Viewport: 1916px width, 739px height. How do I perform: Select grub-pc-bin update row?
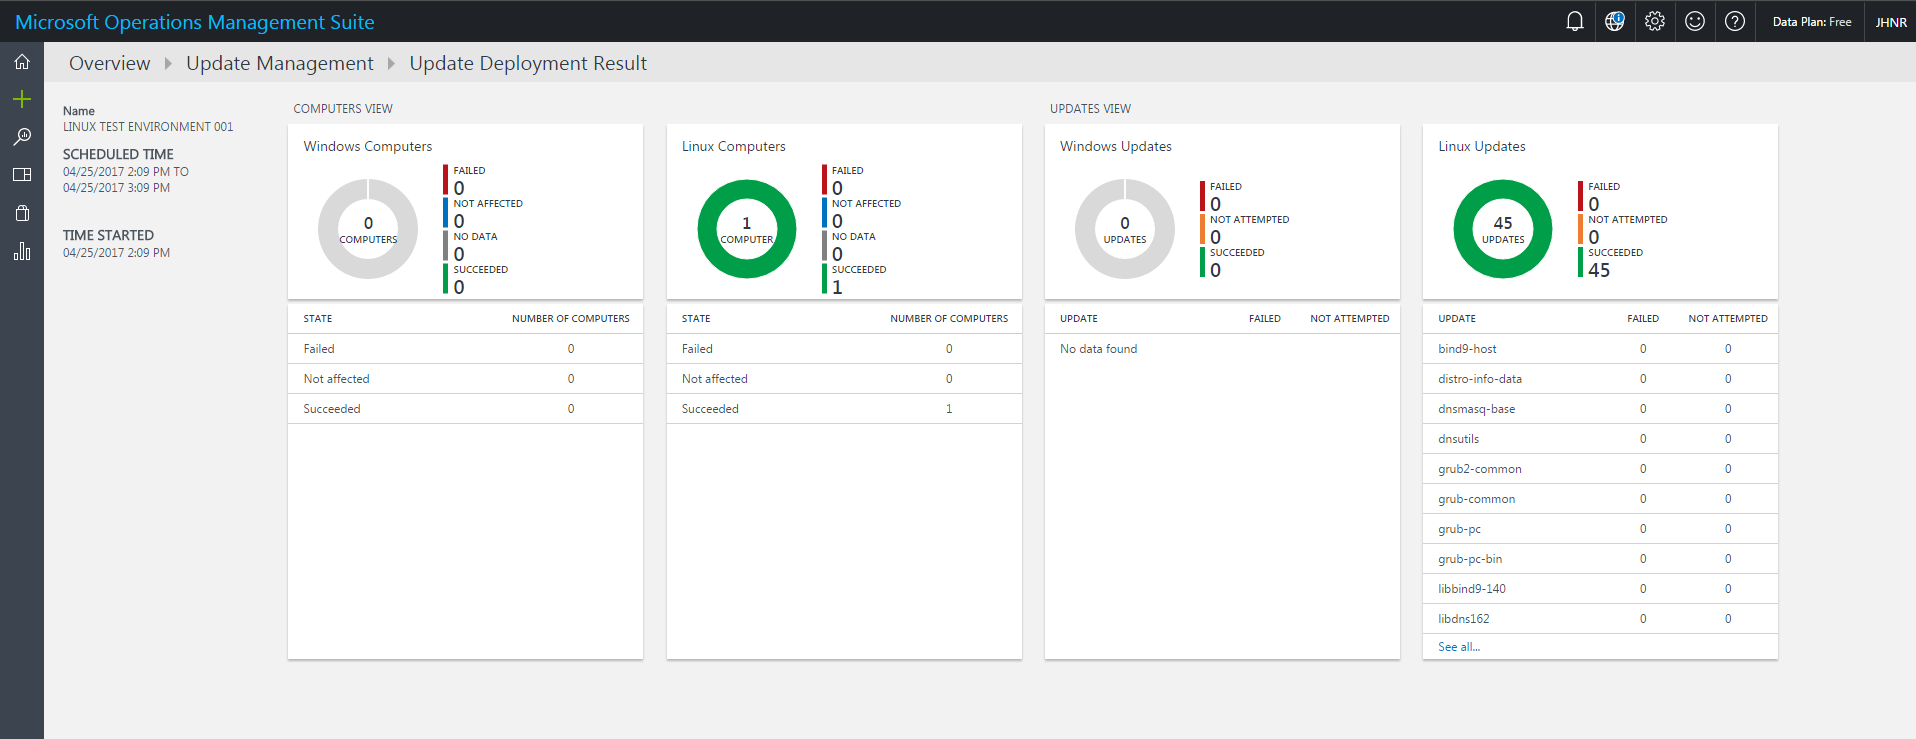click(x=1600, y=559)
